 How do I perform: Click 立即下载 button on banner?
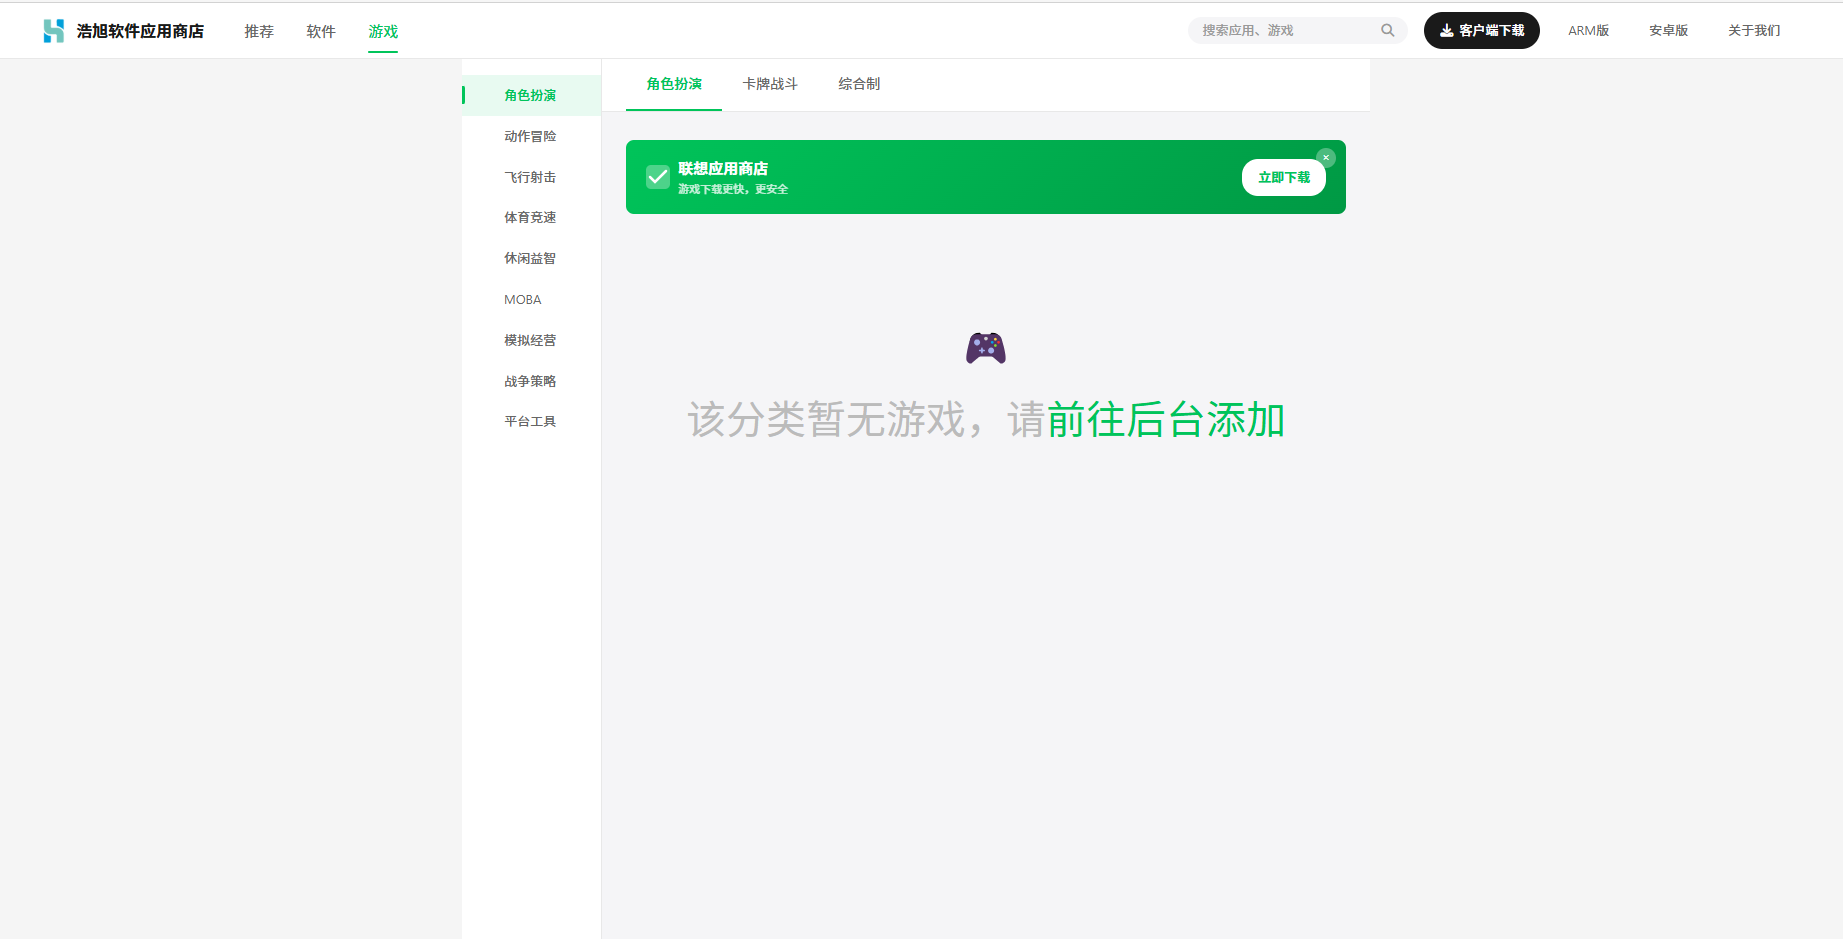click(1283, 177)
